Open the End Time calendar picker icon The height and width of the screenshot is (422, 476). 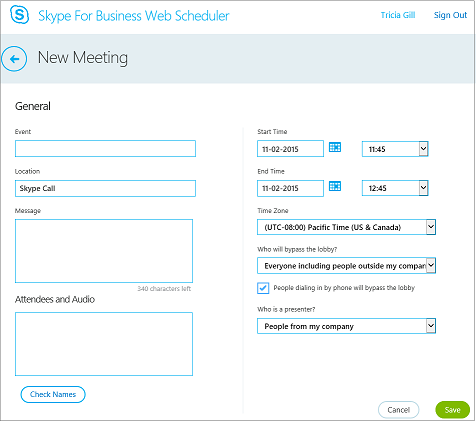pos(335,186)
